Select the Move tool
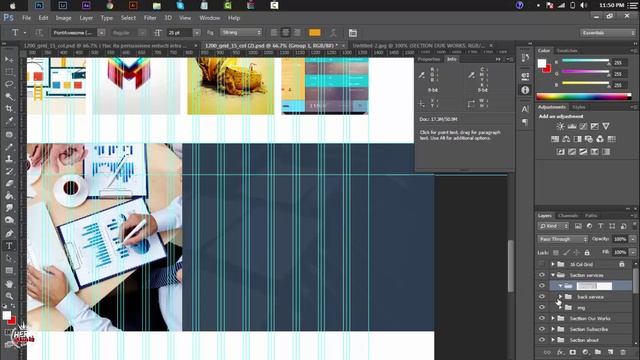Screen dimensions: 640x360 pyautogui.click(x=9, y=60)
